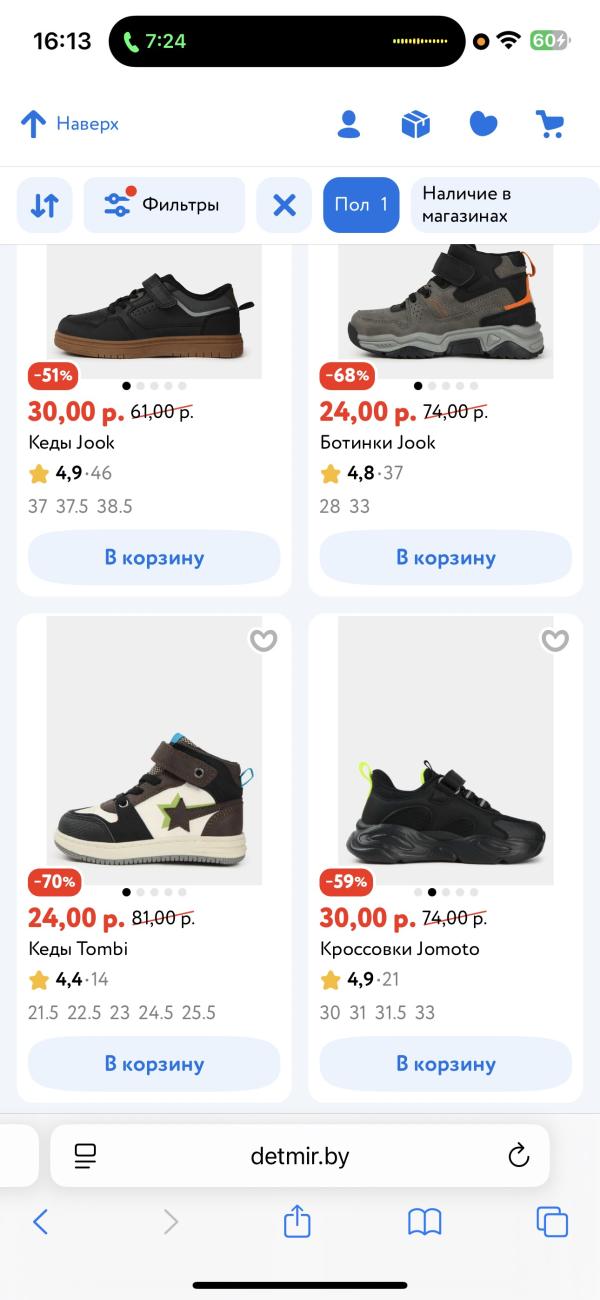Open the shopping cart icon

click(x=550, y=124)
